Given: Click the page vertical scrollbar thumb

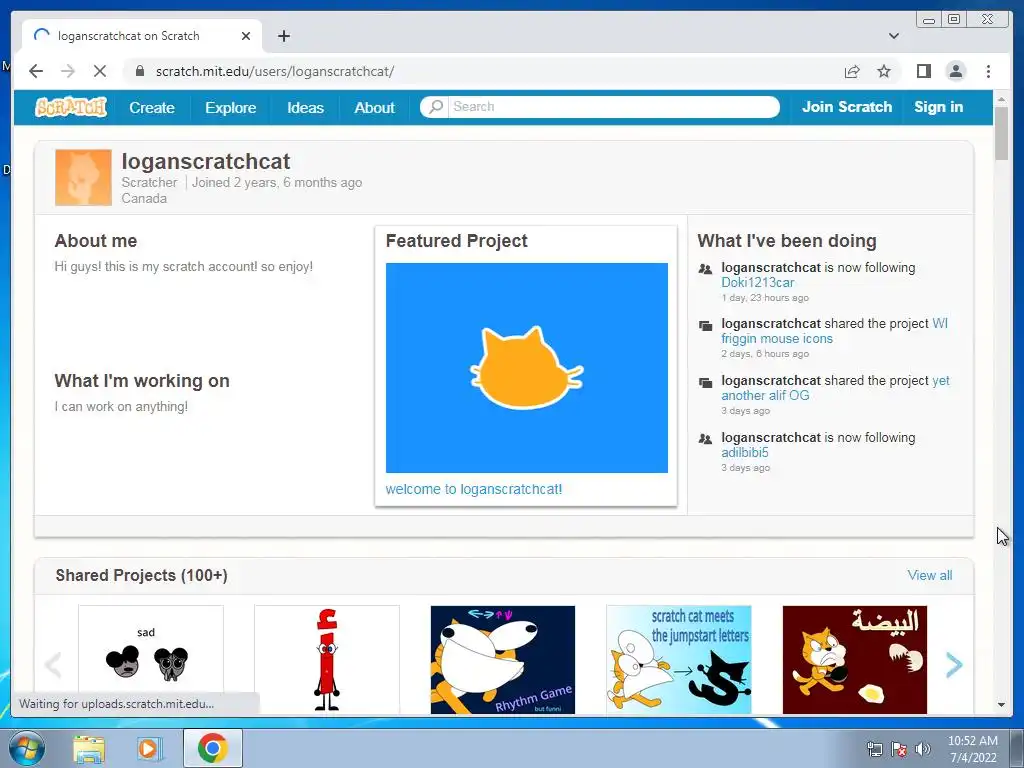Looking at the screenshot, I should coord(1001,133).
